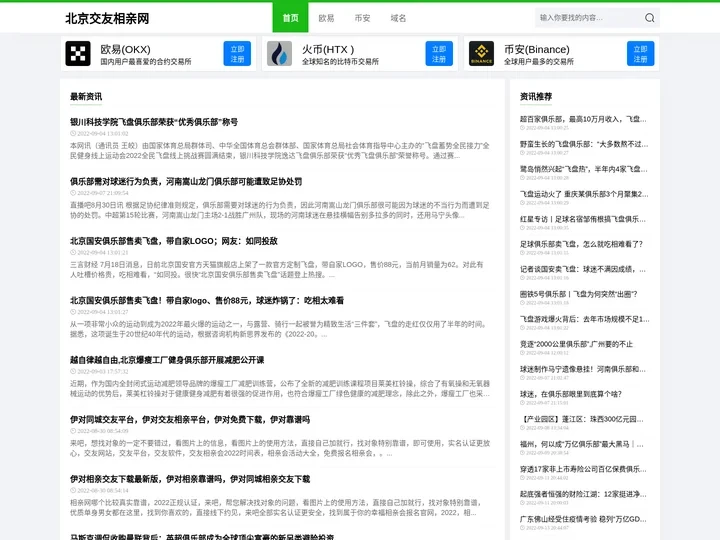The height and width of the screenshot is (540, 720).
Task: Open sidebar item 飞盘运动火了 重庆某俱乐部
Action: pos(584,194)
